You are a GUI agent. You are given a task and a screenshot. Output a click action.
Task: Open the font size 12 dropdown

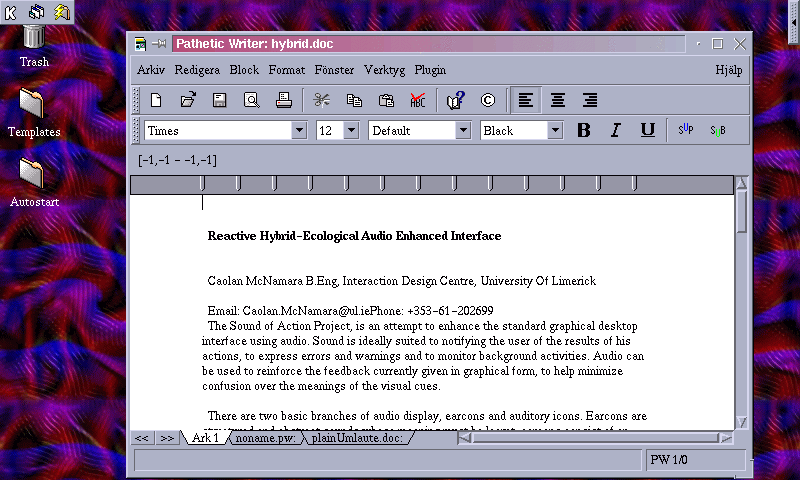point(351,131)
